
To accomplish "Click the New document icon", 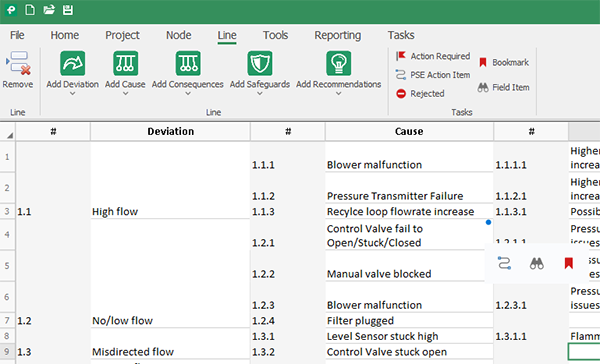I will 30,10.
